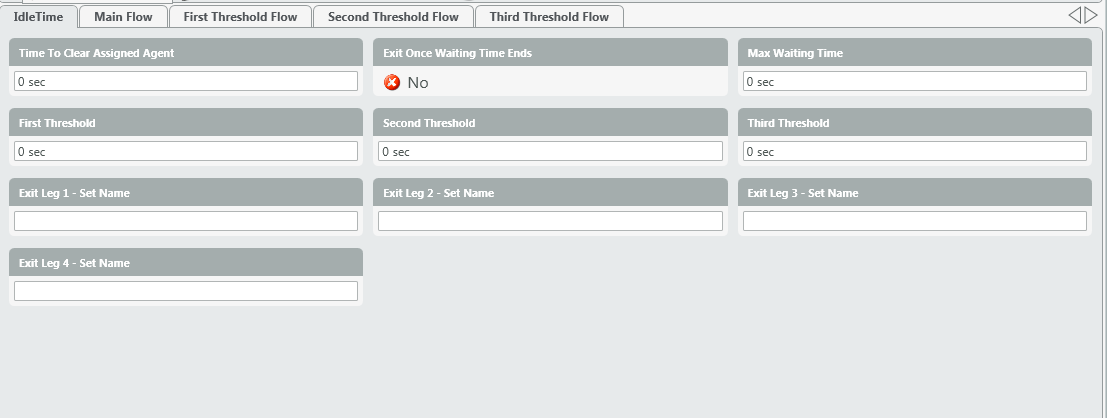Open the Main Flow tab
Image resolution: width=1107 pixels, height=418 pixels.
pyautogui.click(x=123, y=17)
